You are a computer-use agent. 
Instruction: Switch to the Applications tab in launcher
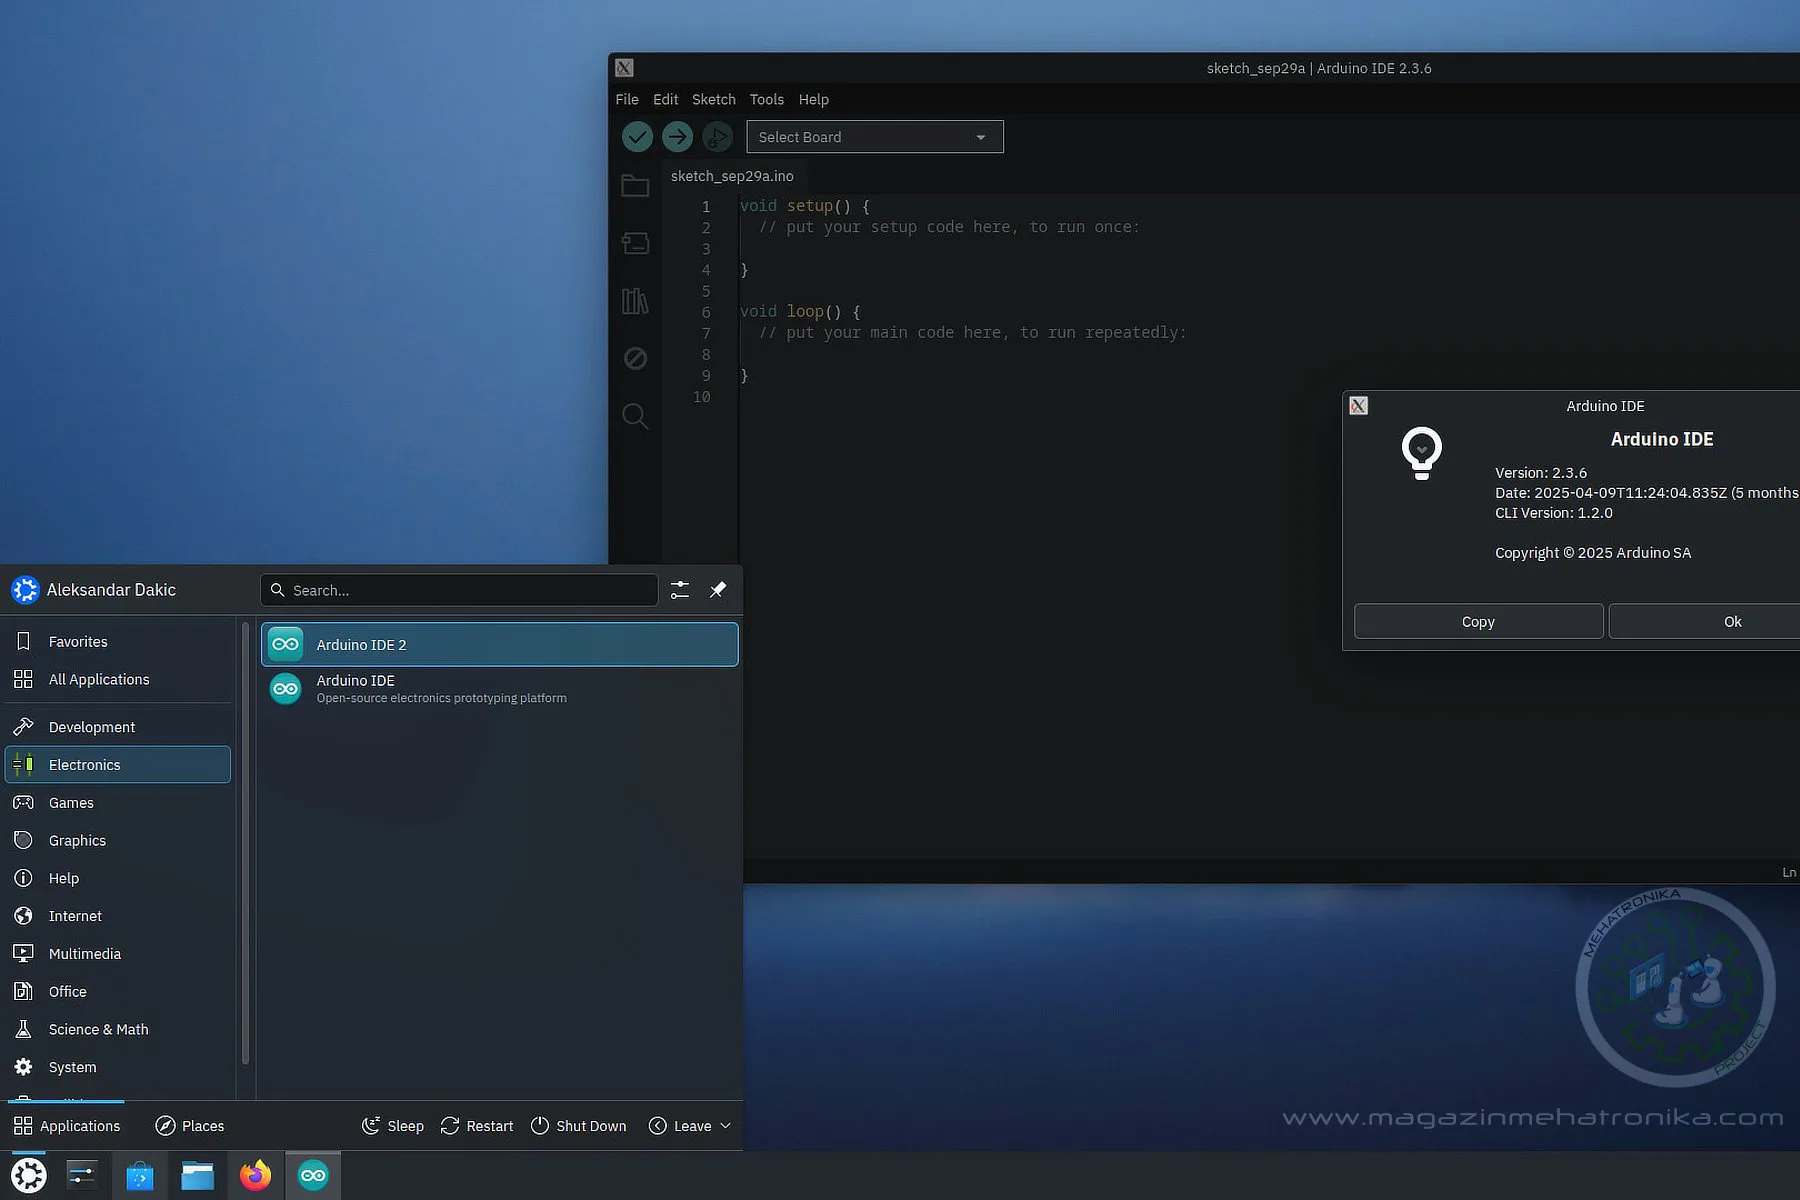tap(67, 1126)
